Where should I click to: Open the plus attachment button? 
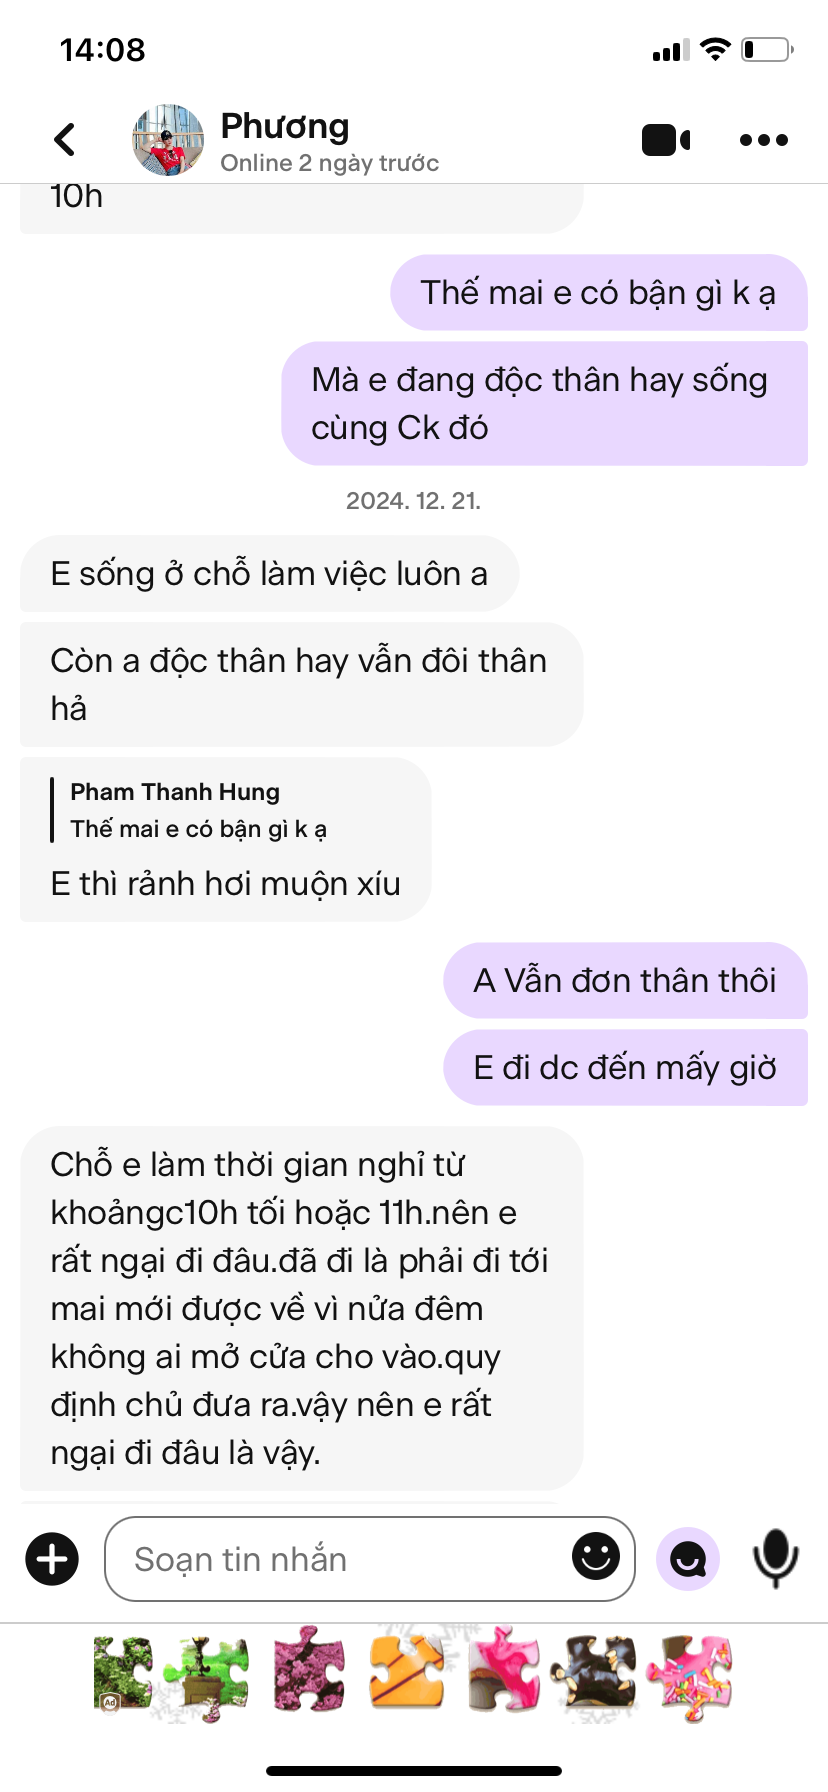pos(52,1558)
